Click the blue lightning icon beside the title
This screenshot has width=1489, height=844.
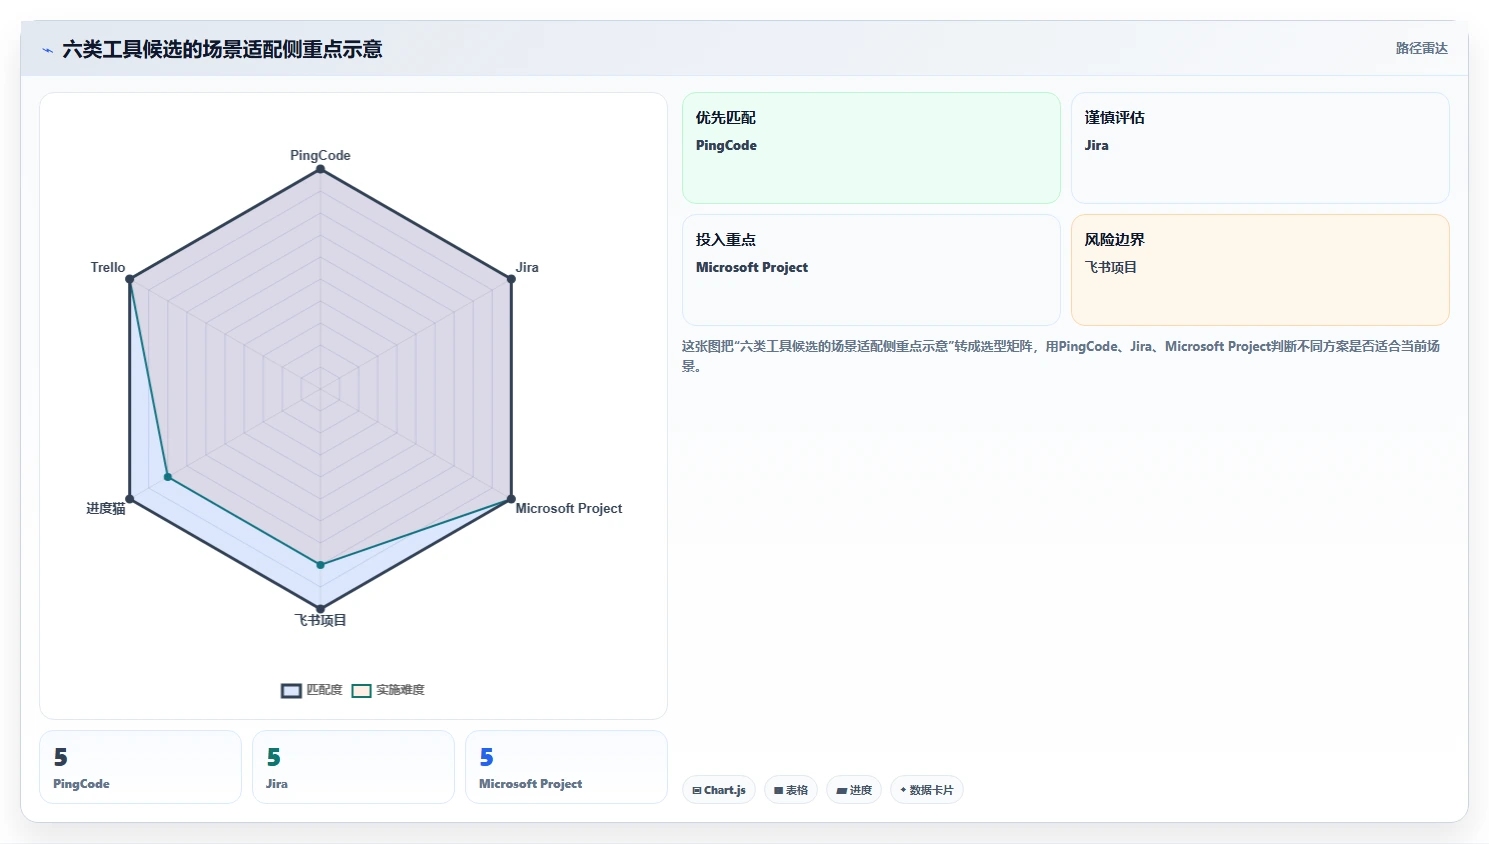[47, 50]
